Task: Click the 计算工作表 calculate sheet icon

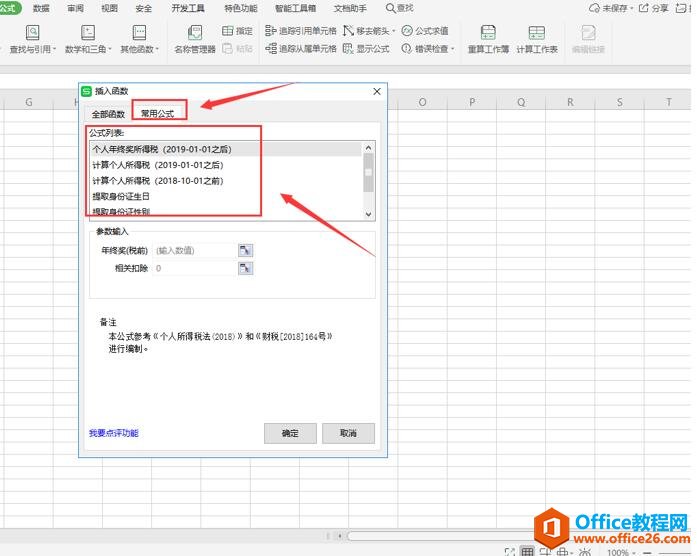Action: [x=537, y=33]
